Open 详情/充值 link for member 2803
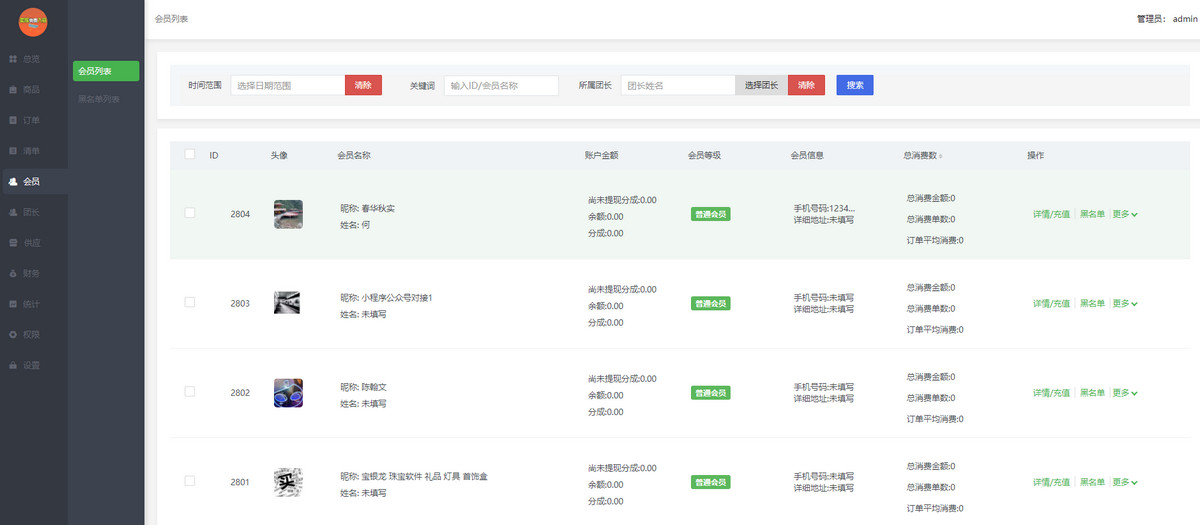 click(x=1051, y=303)
